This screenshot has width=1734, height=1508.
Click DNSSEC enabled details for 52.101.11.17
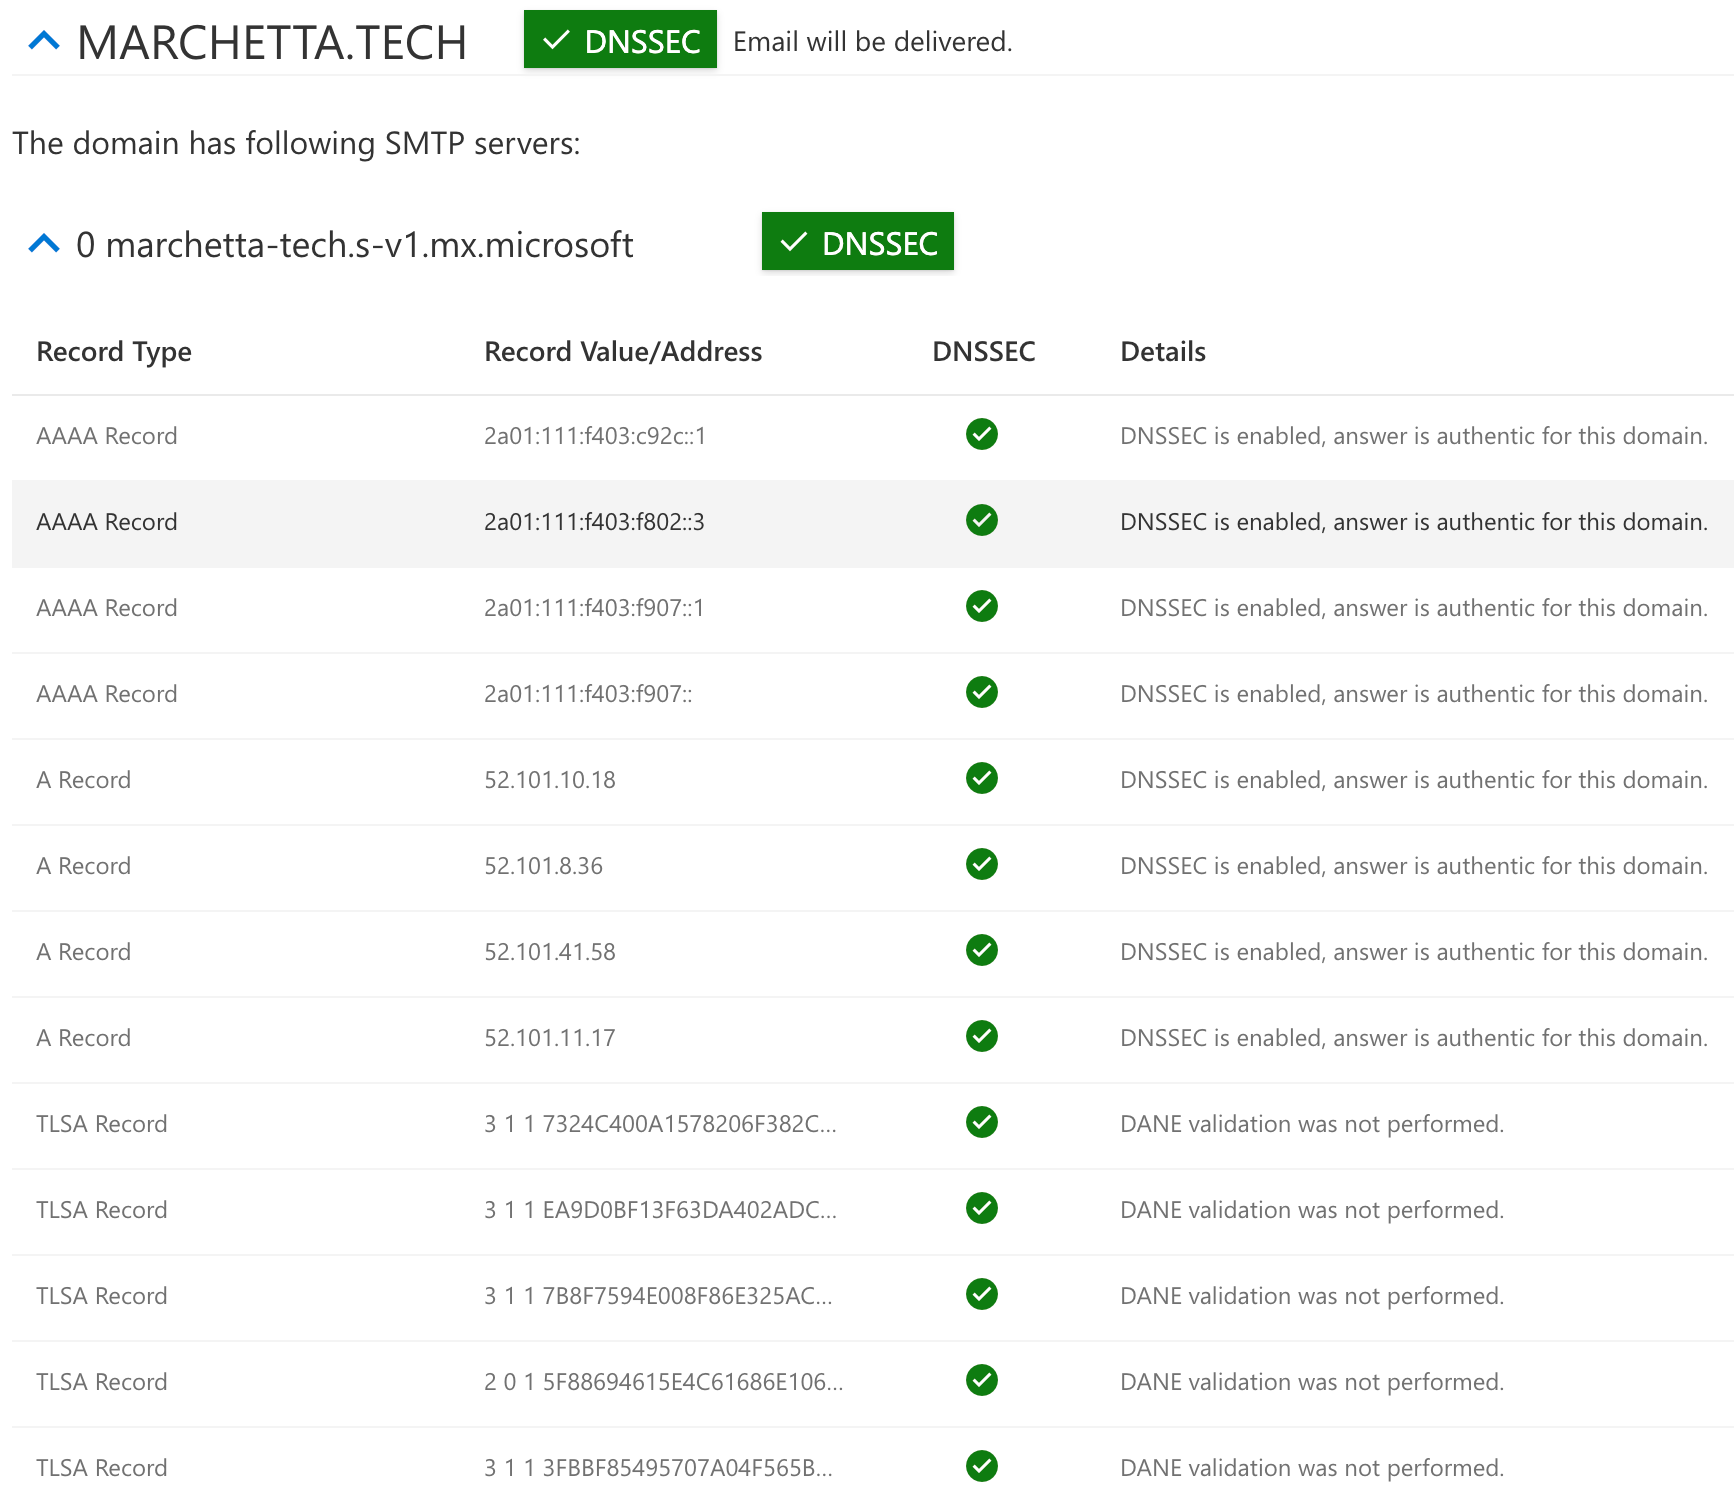coord(1414,1038)
